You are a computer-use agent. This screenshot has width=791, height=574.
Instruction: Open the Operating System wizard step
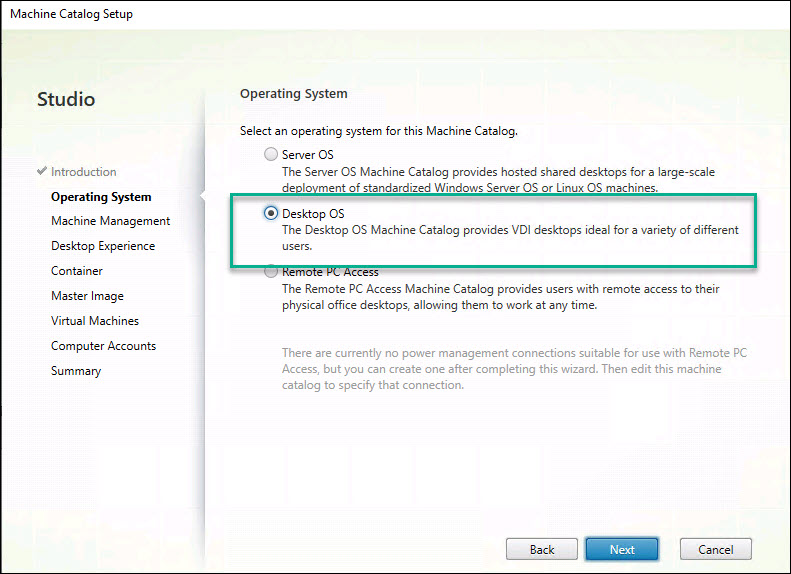point(101,197)
